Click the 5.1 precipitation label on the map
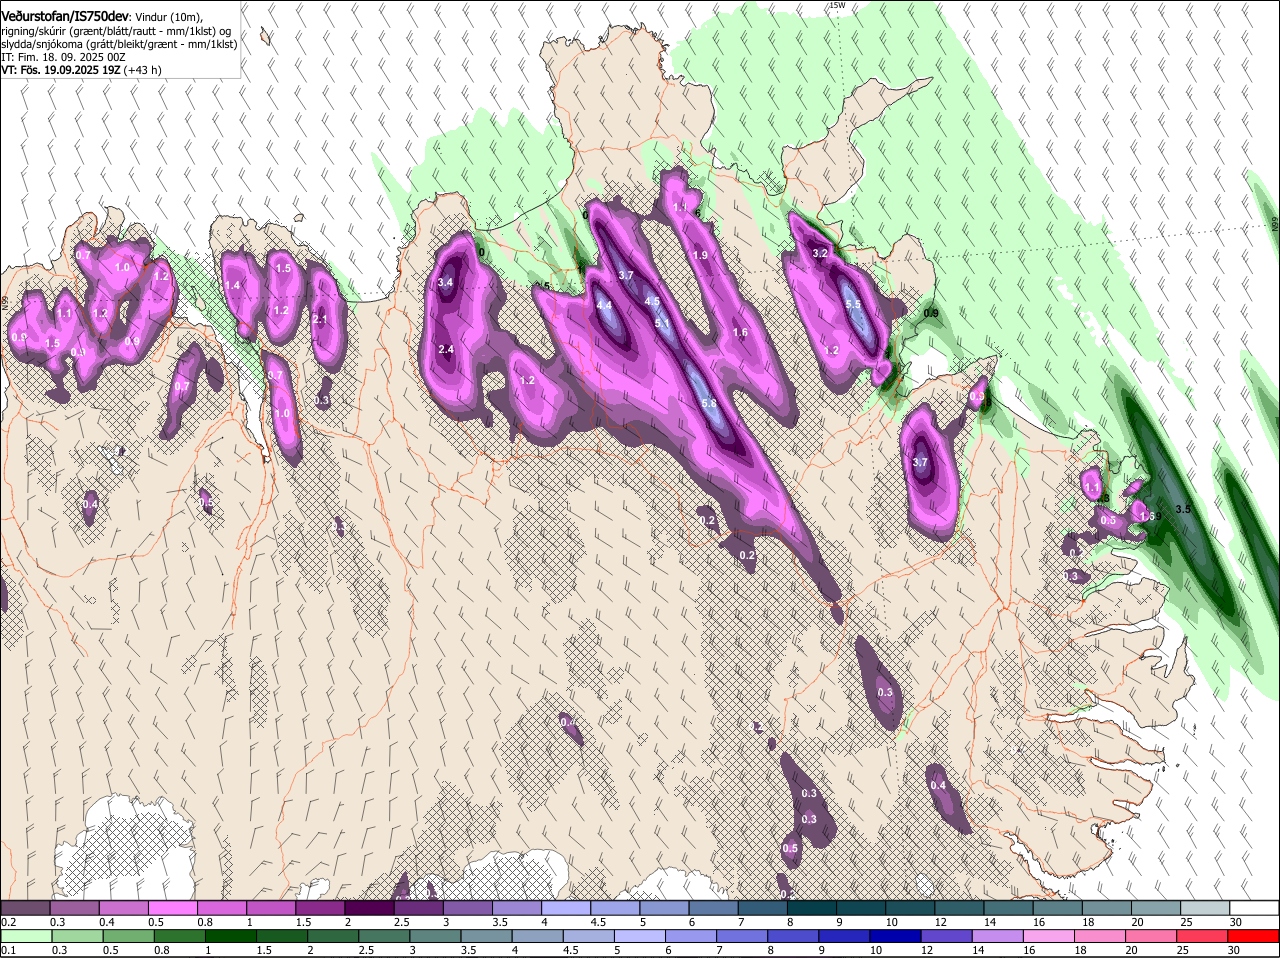The width and height of the screenshot is (1280, 958). (662, 323)
